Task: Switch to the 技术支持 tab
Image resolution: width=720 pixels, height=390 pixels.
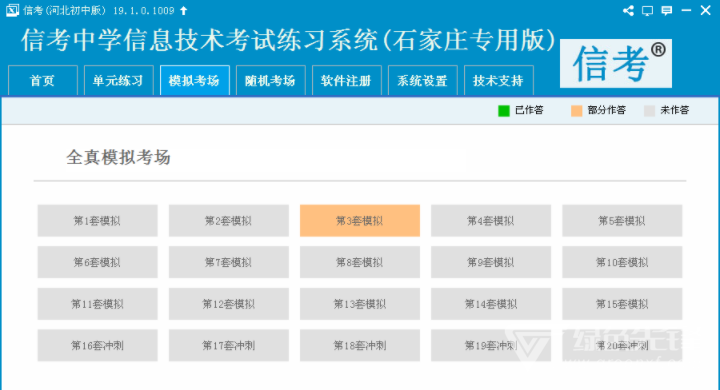Action: (x=499, y=81)
